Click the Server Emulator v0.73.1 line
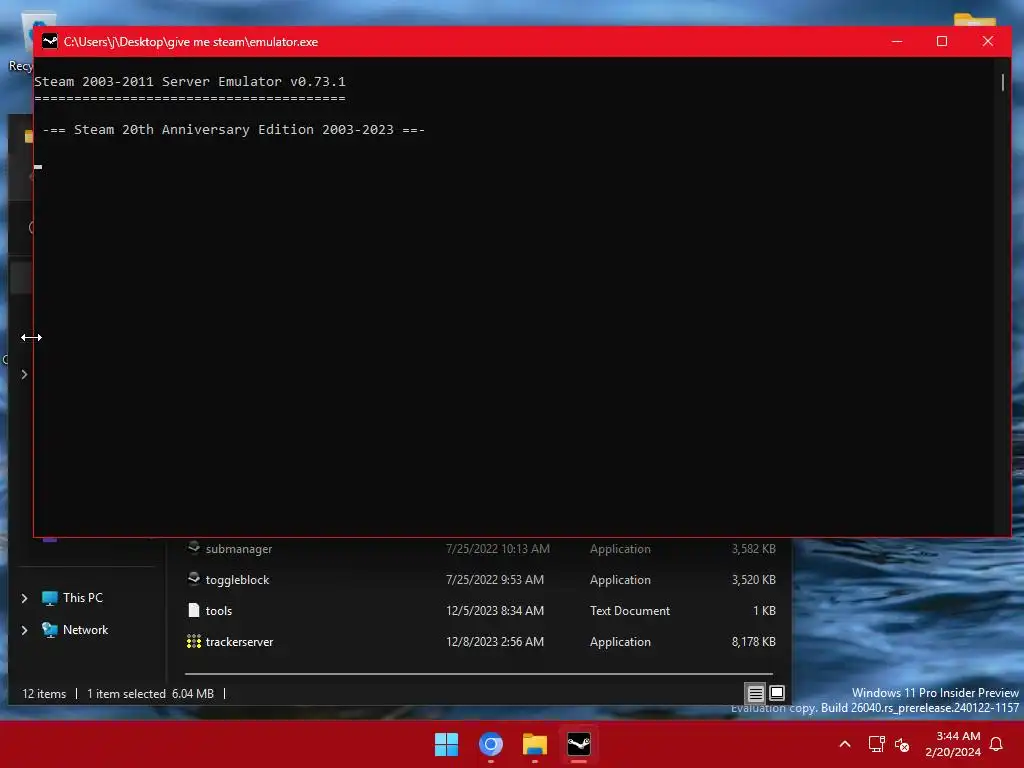Viewport: 1024px width, 768px height. pyautogui.click(x=189, y=82)
